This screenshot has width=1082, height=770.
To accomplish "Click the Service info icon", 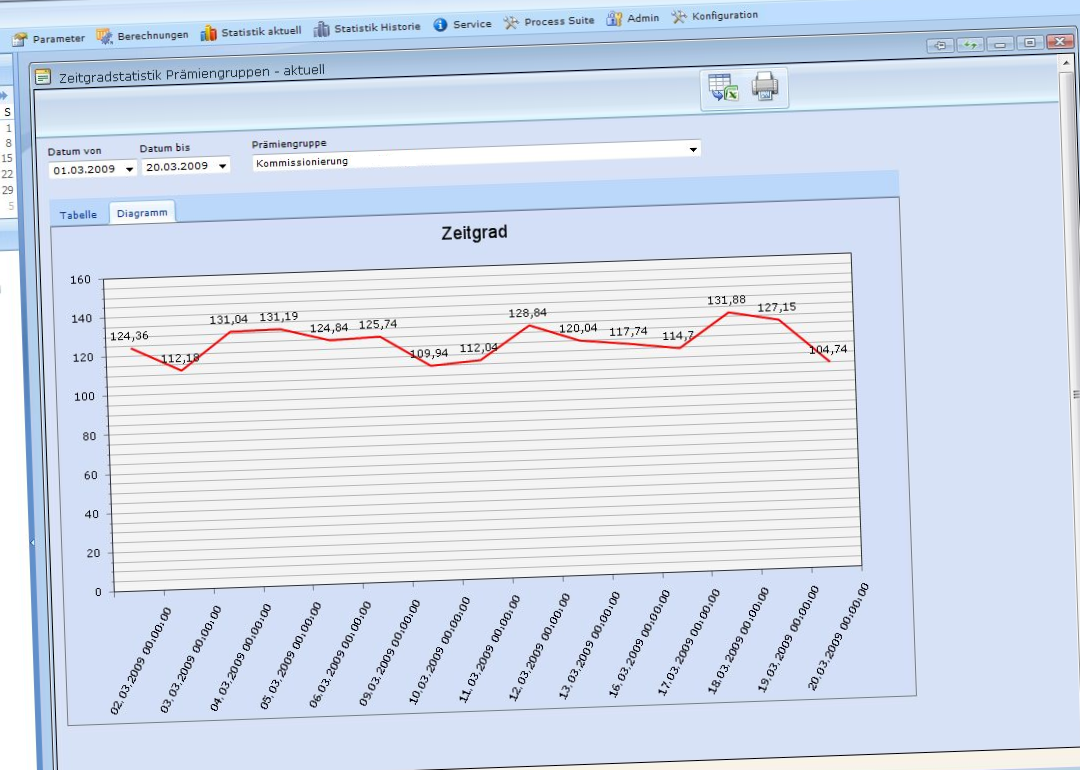I will coord(440,25).
